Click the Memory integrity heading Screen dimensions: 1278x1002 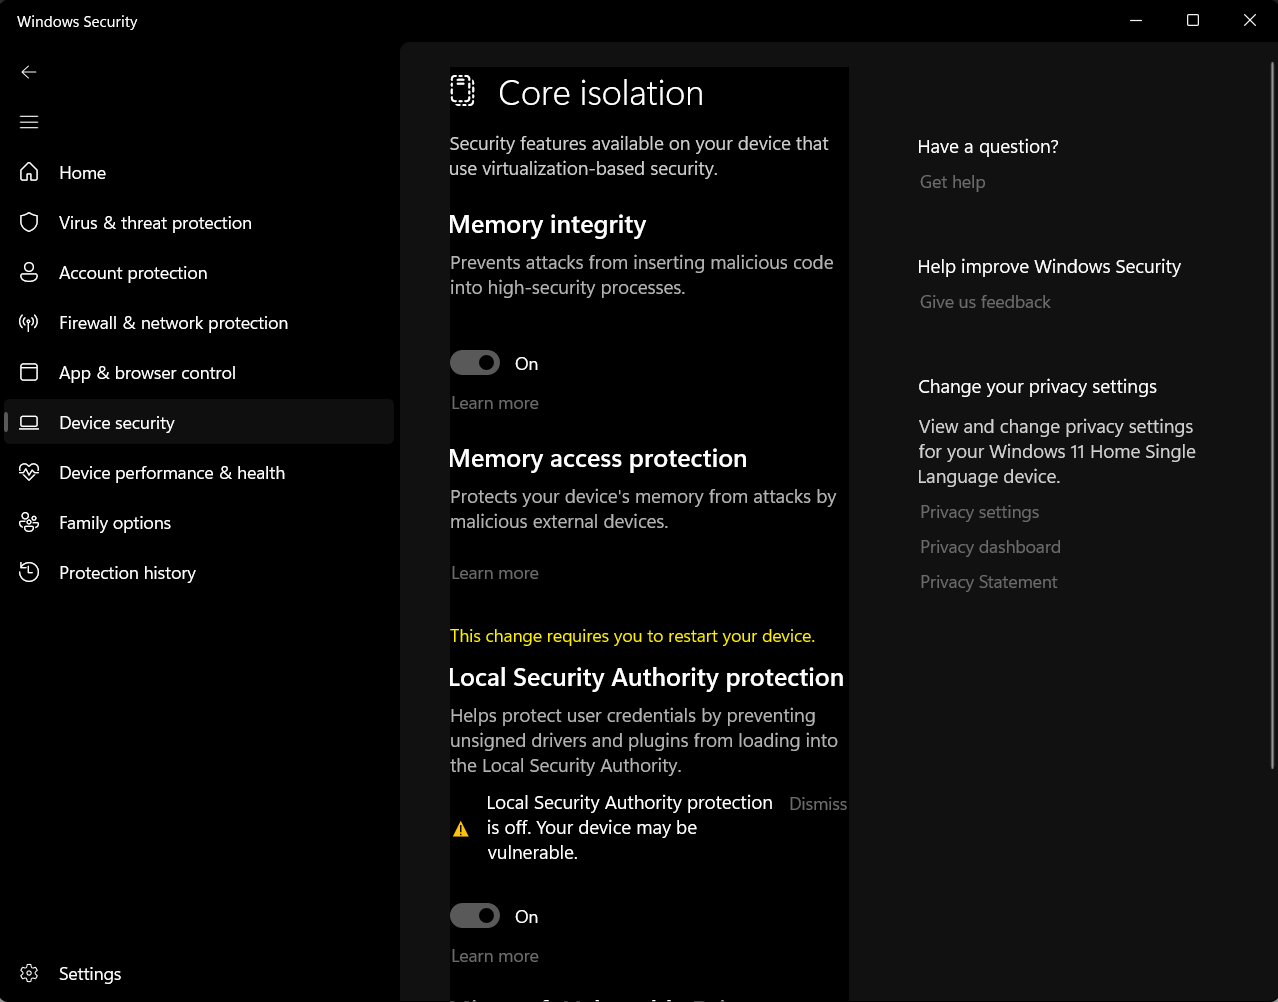[547, 225]
